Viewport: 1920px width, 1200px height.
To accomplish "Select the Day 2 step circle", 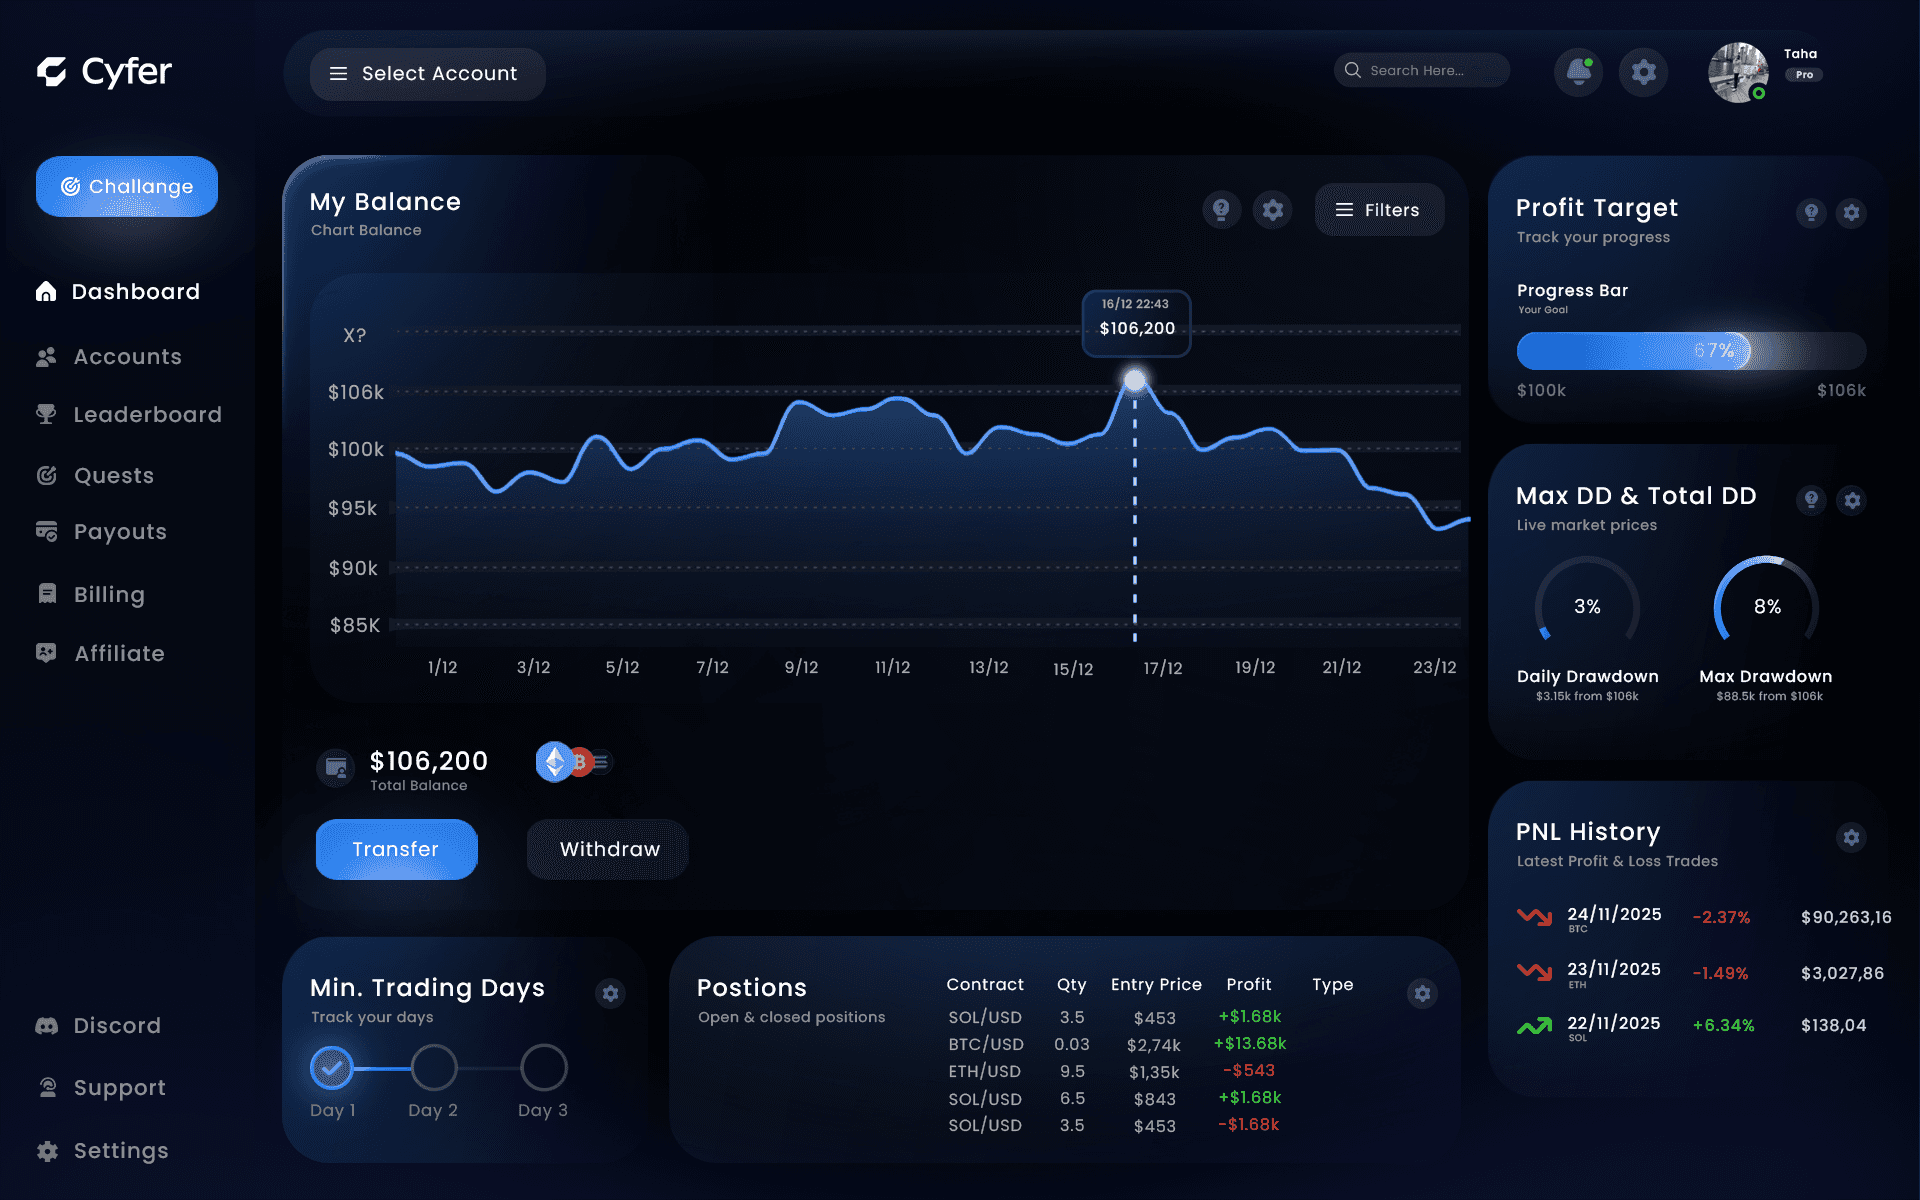I will (433, 1067).
